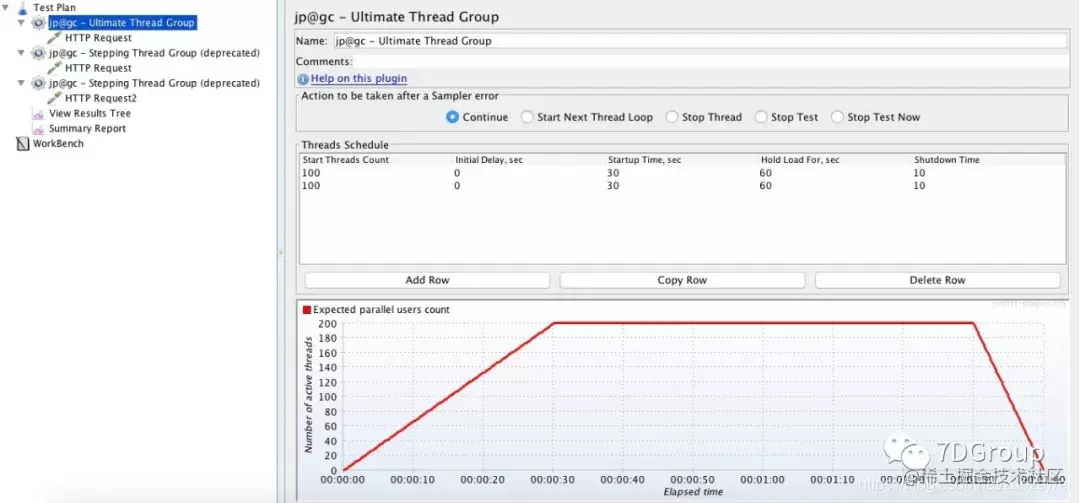Collapse the Stepping Thread Group holding plain HTTP Request
The height and width of the screenshot is (503, 1080).
pyautogui.click(x=21, y=52)
